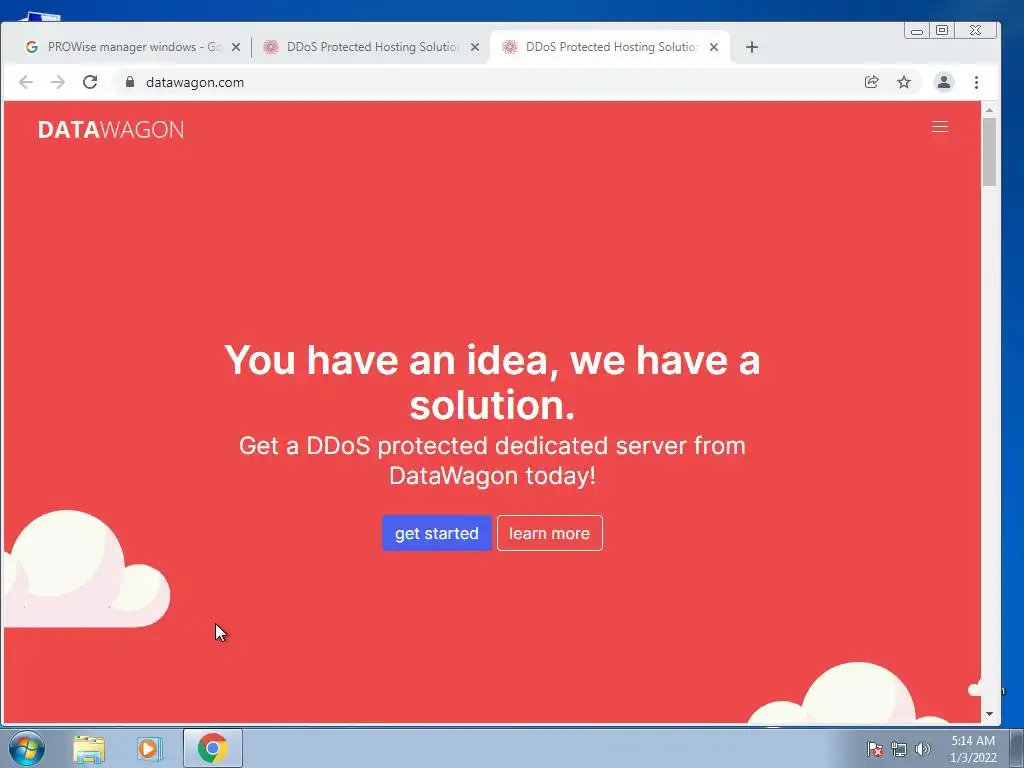Open the network status tray icon
Screen dimensions: 1024x768
899,749
